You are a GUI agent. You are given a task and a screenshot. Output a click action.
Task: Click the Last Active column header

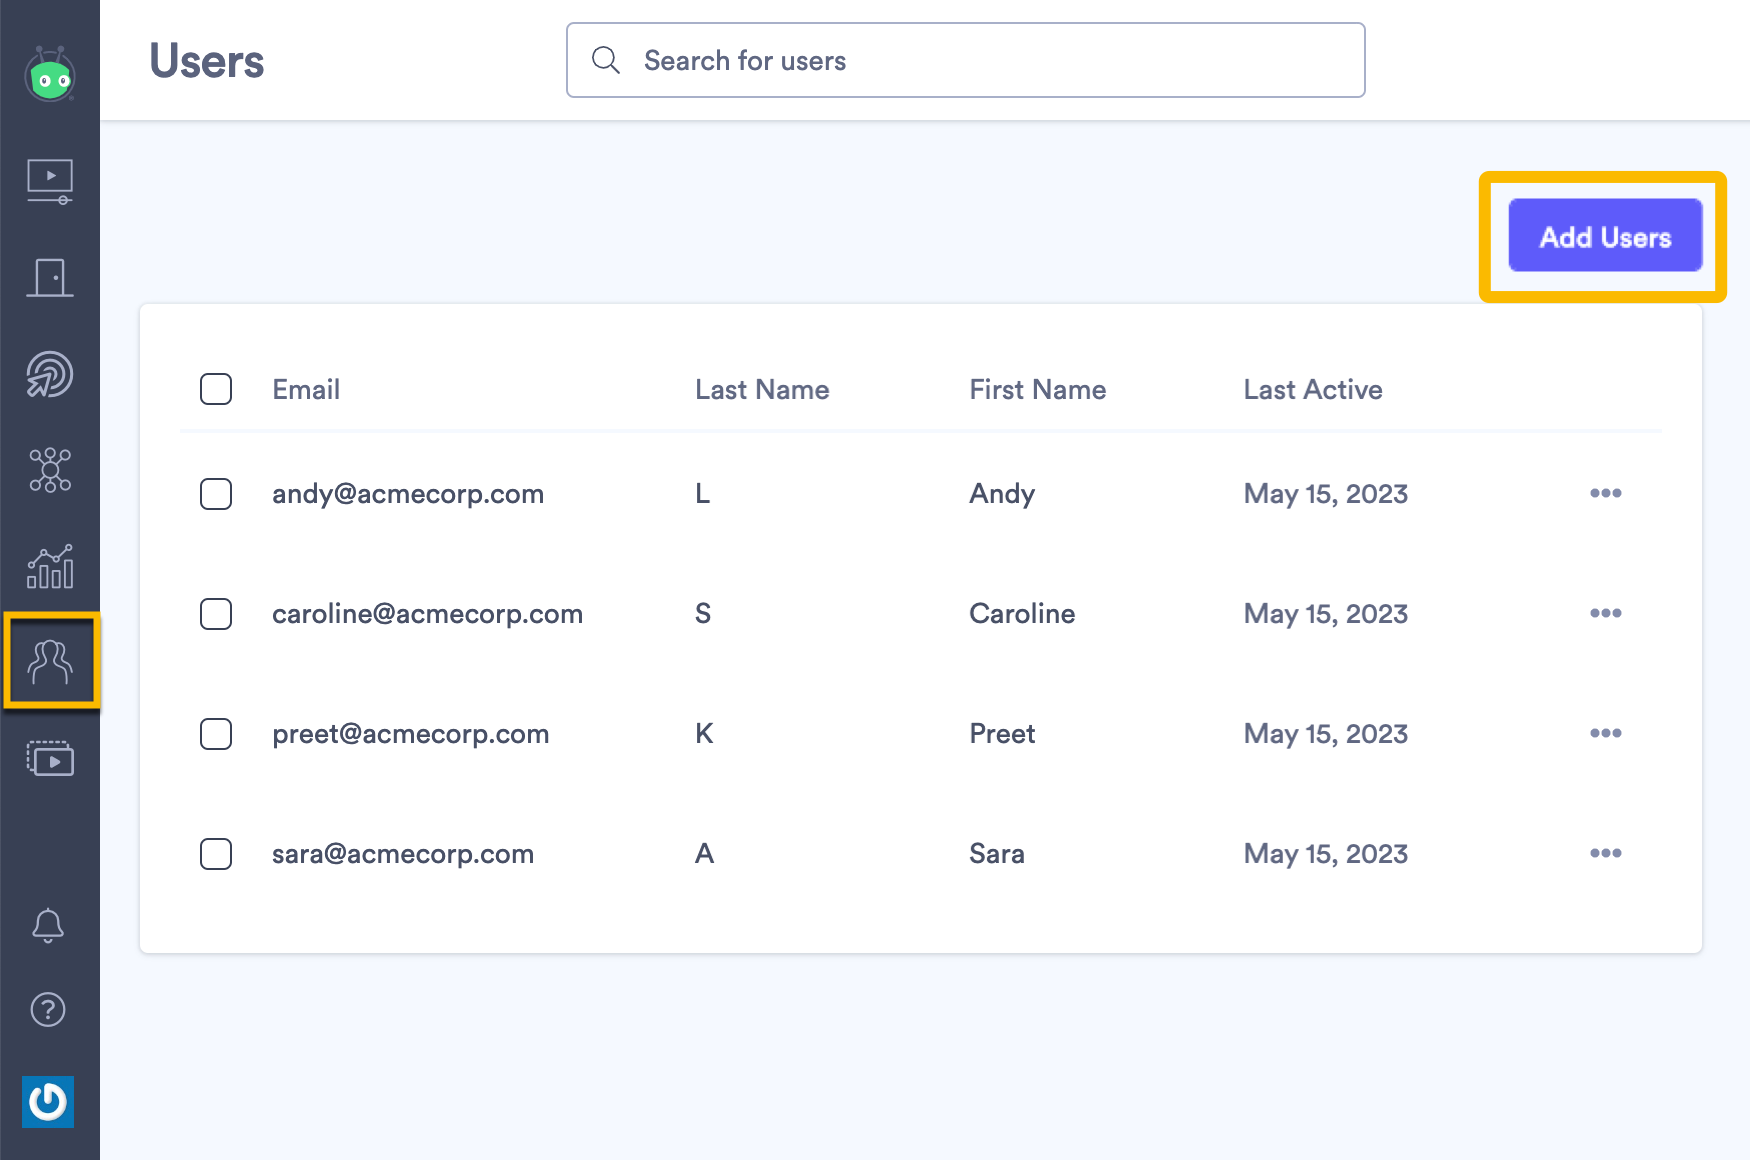click(x=1313, y=389)
